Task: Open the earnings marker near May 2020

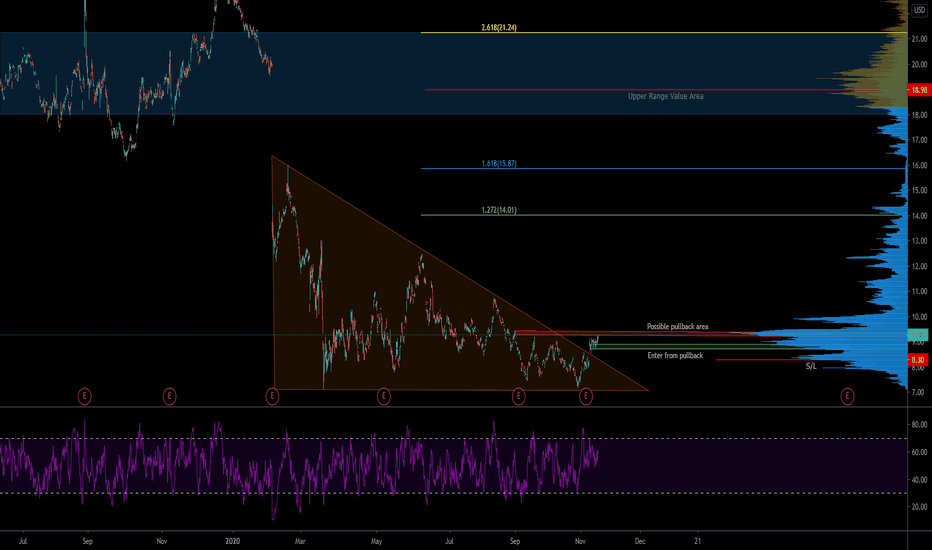Action: coord(384,395)
